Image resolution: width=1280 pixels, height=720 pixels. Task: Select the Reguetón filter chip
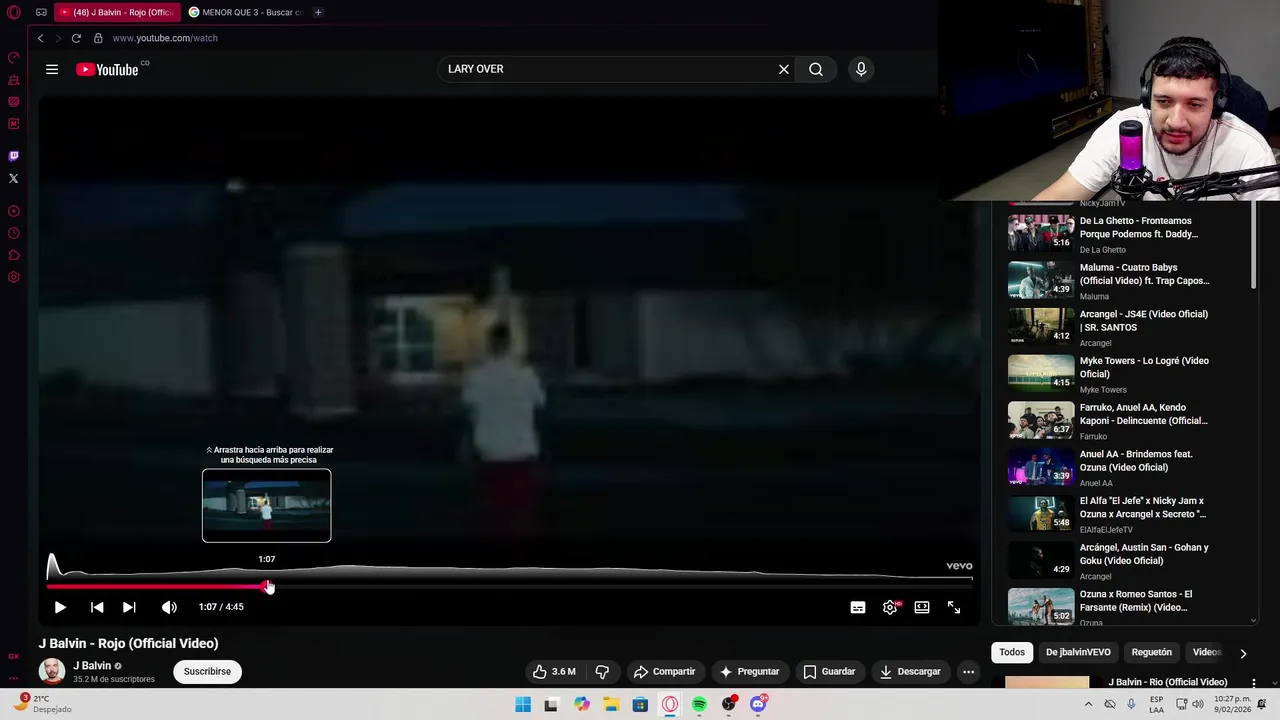click(x=1151, y=653)
